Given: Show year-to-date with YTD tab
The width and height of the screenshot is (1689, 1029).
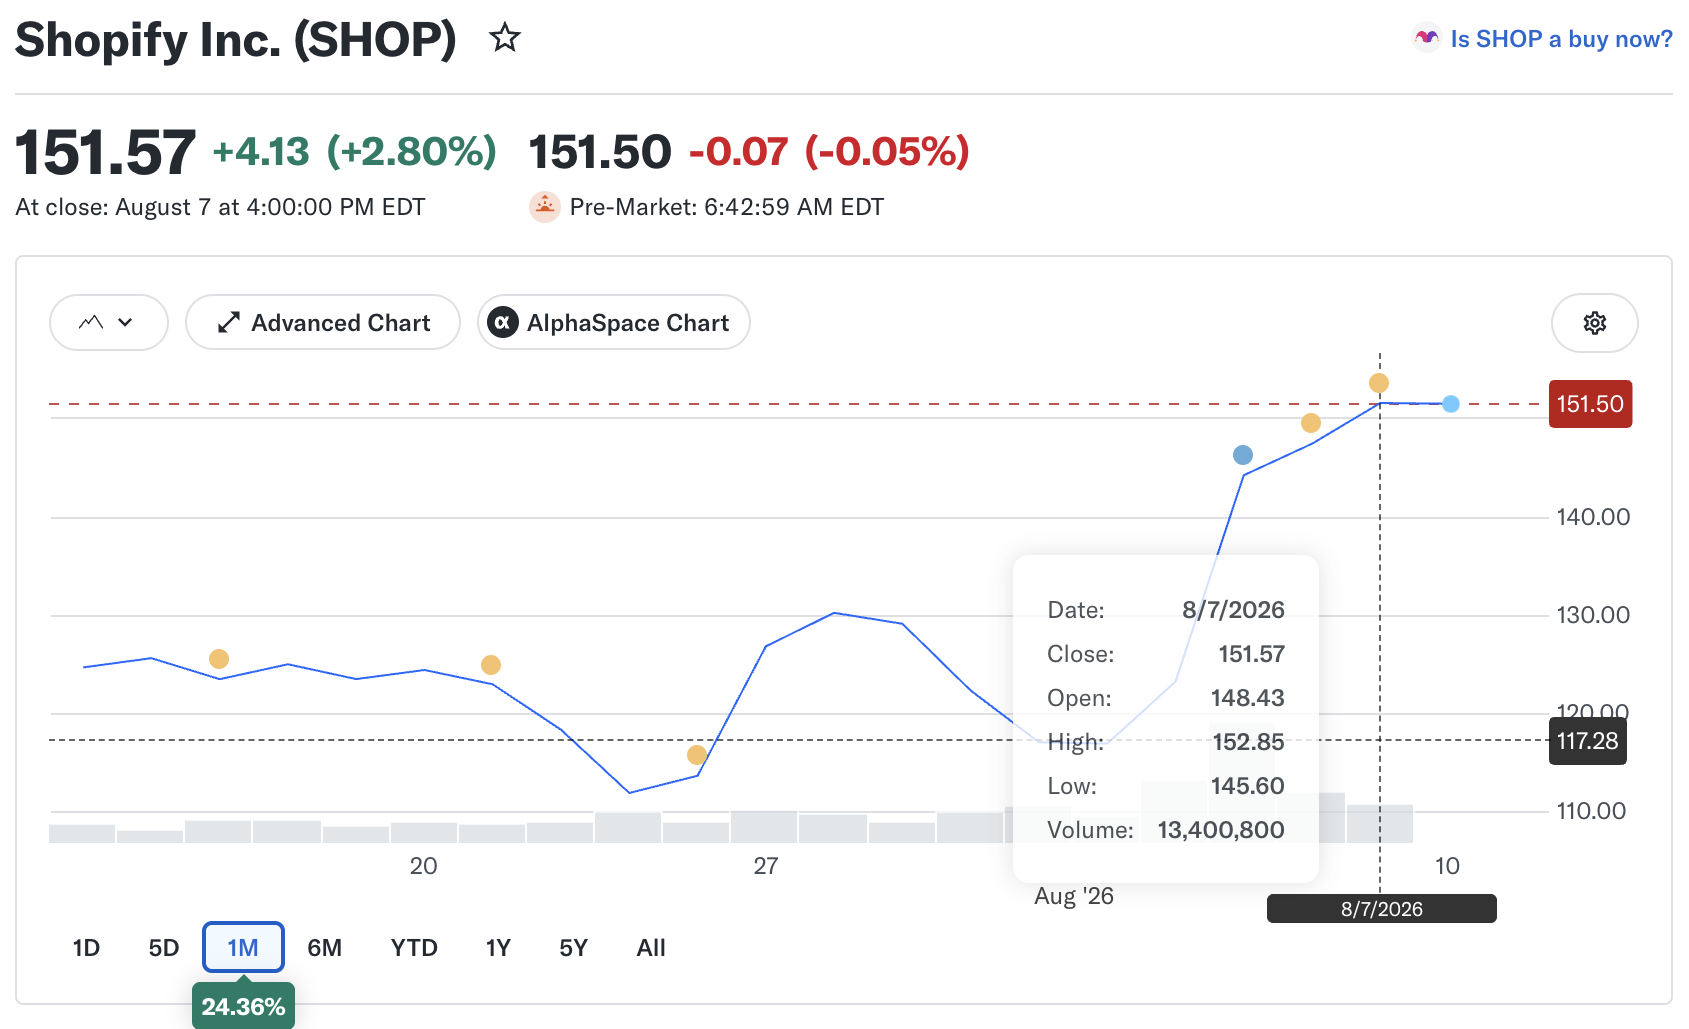Looking at the screenshot, I should [x=414, y=948].
